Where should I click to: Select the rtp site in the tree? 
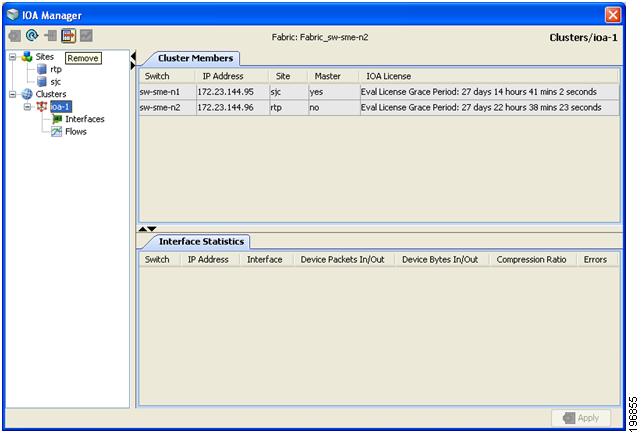[x=56, y=70]
